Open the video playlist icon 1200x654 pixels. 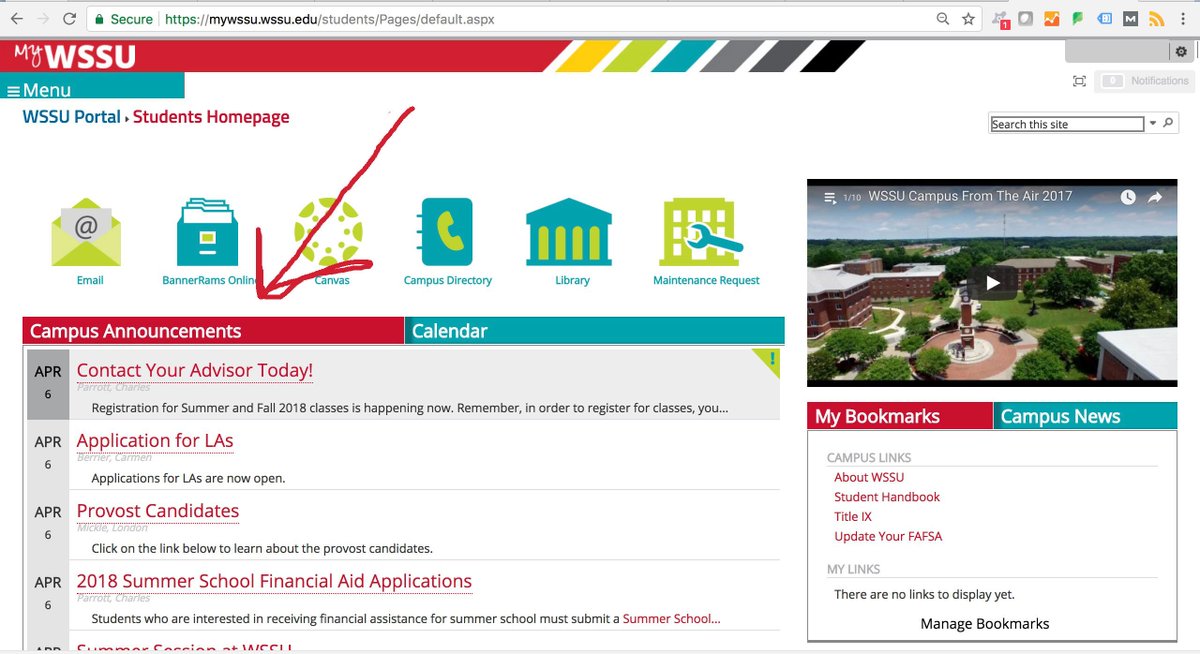(829, 197)
